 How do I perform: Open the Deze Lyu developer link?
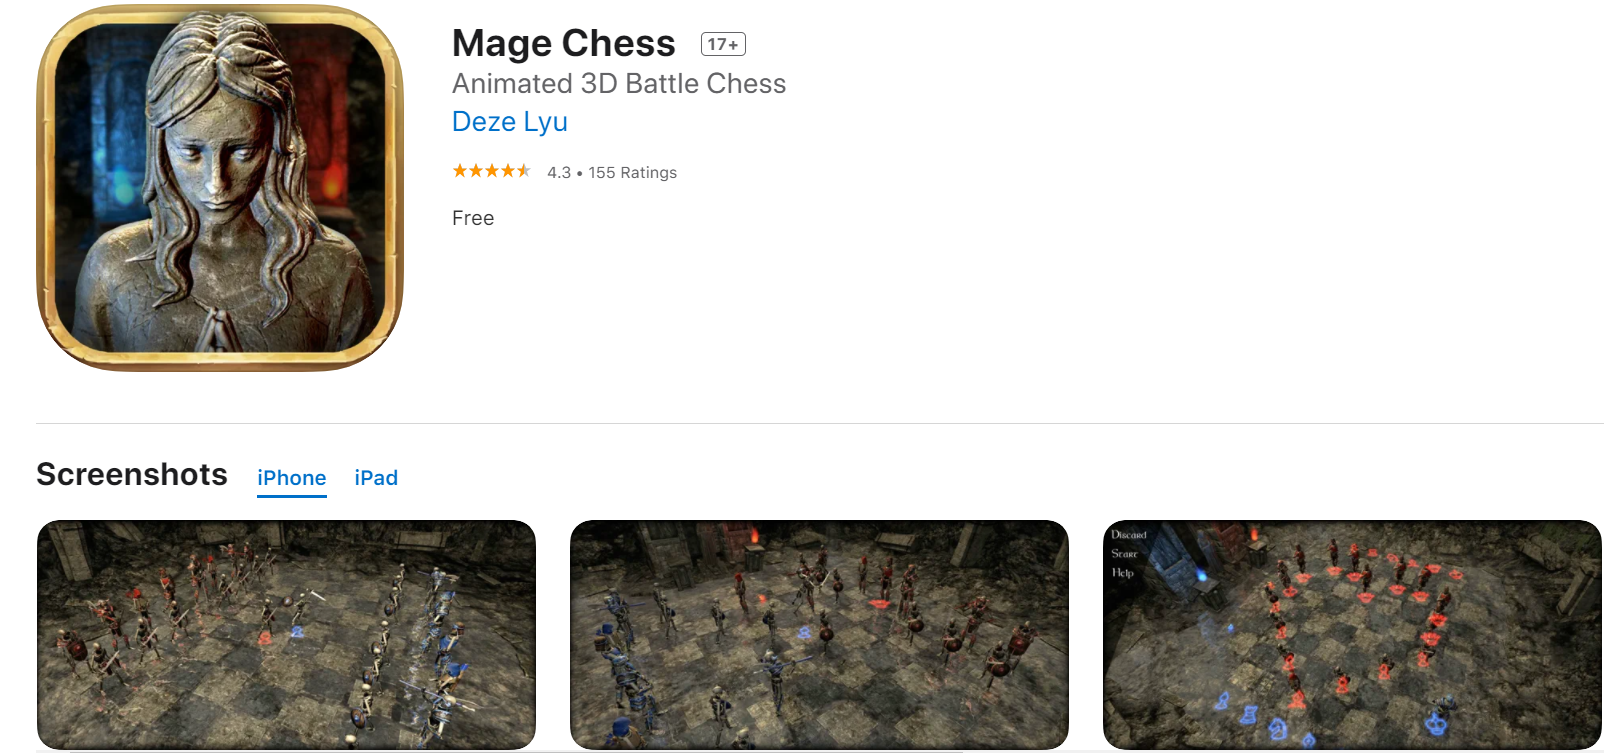pos(510,122)
